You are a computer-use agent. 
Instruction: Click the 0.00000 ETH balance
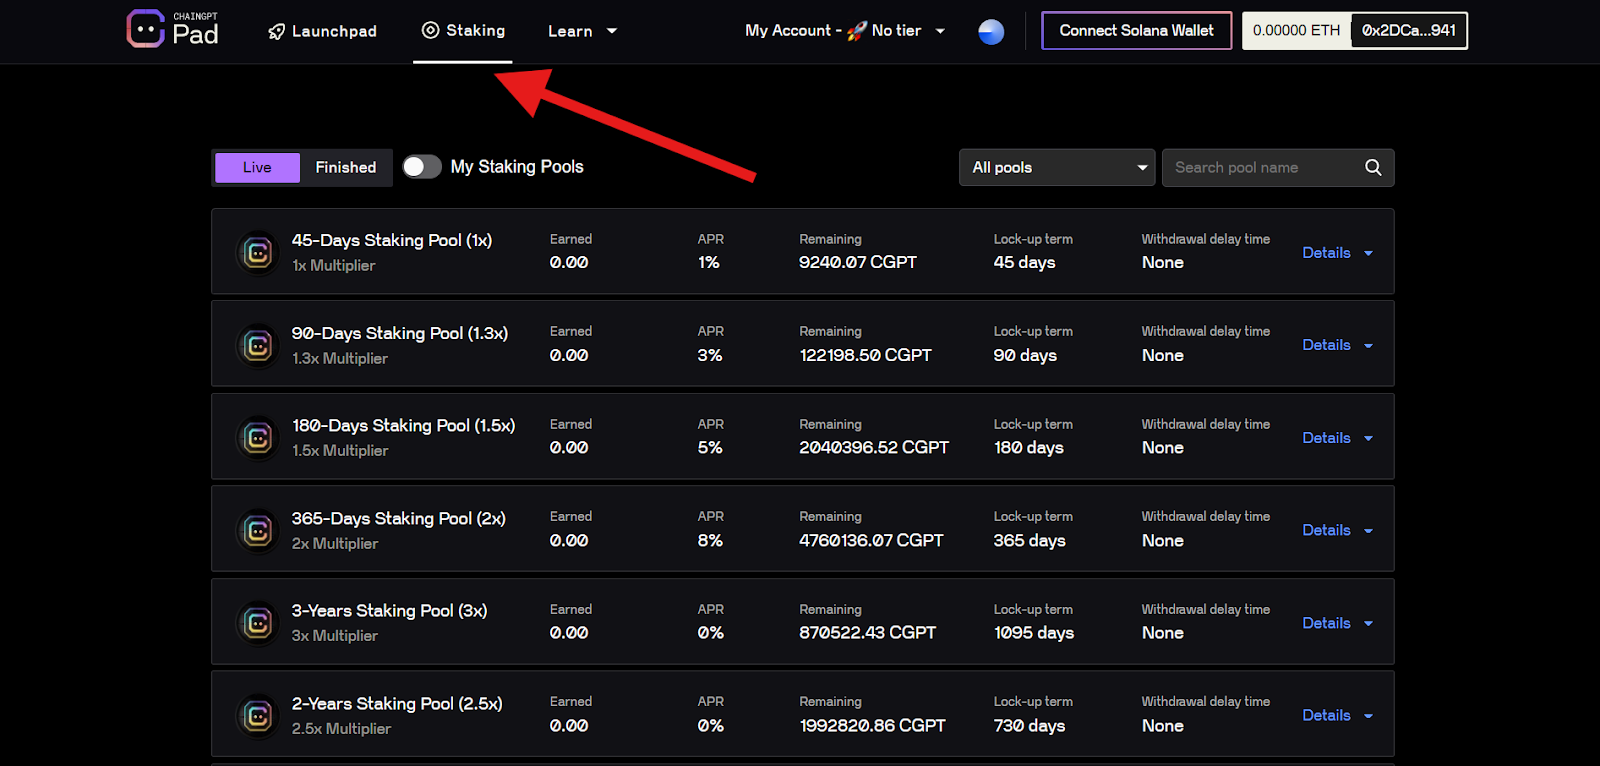point(1296,30)
